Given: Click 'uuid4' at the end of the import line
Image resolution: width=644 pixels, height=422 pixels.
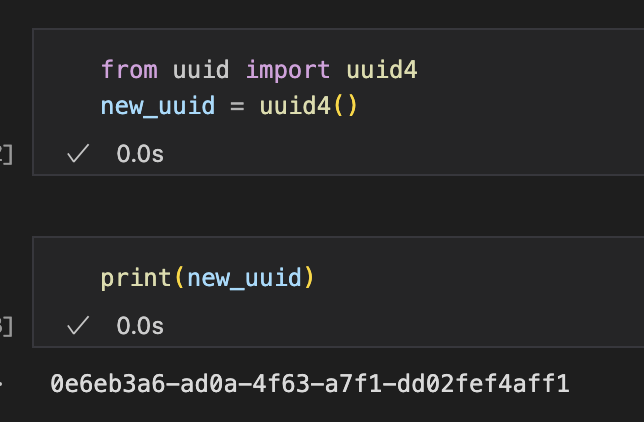Looking at the screenshot, I should [382, 69].
